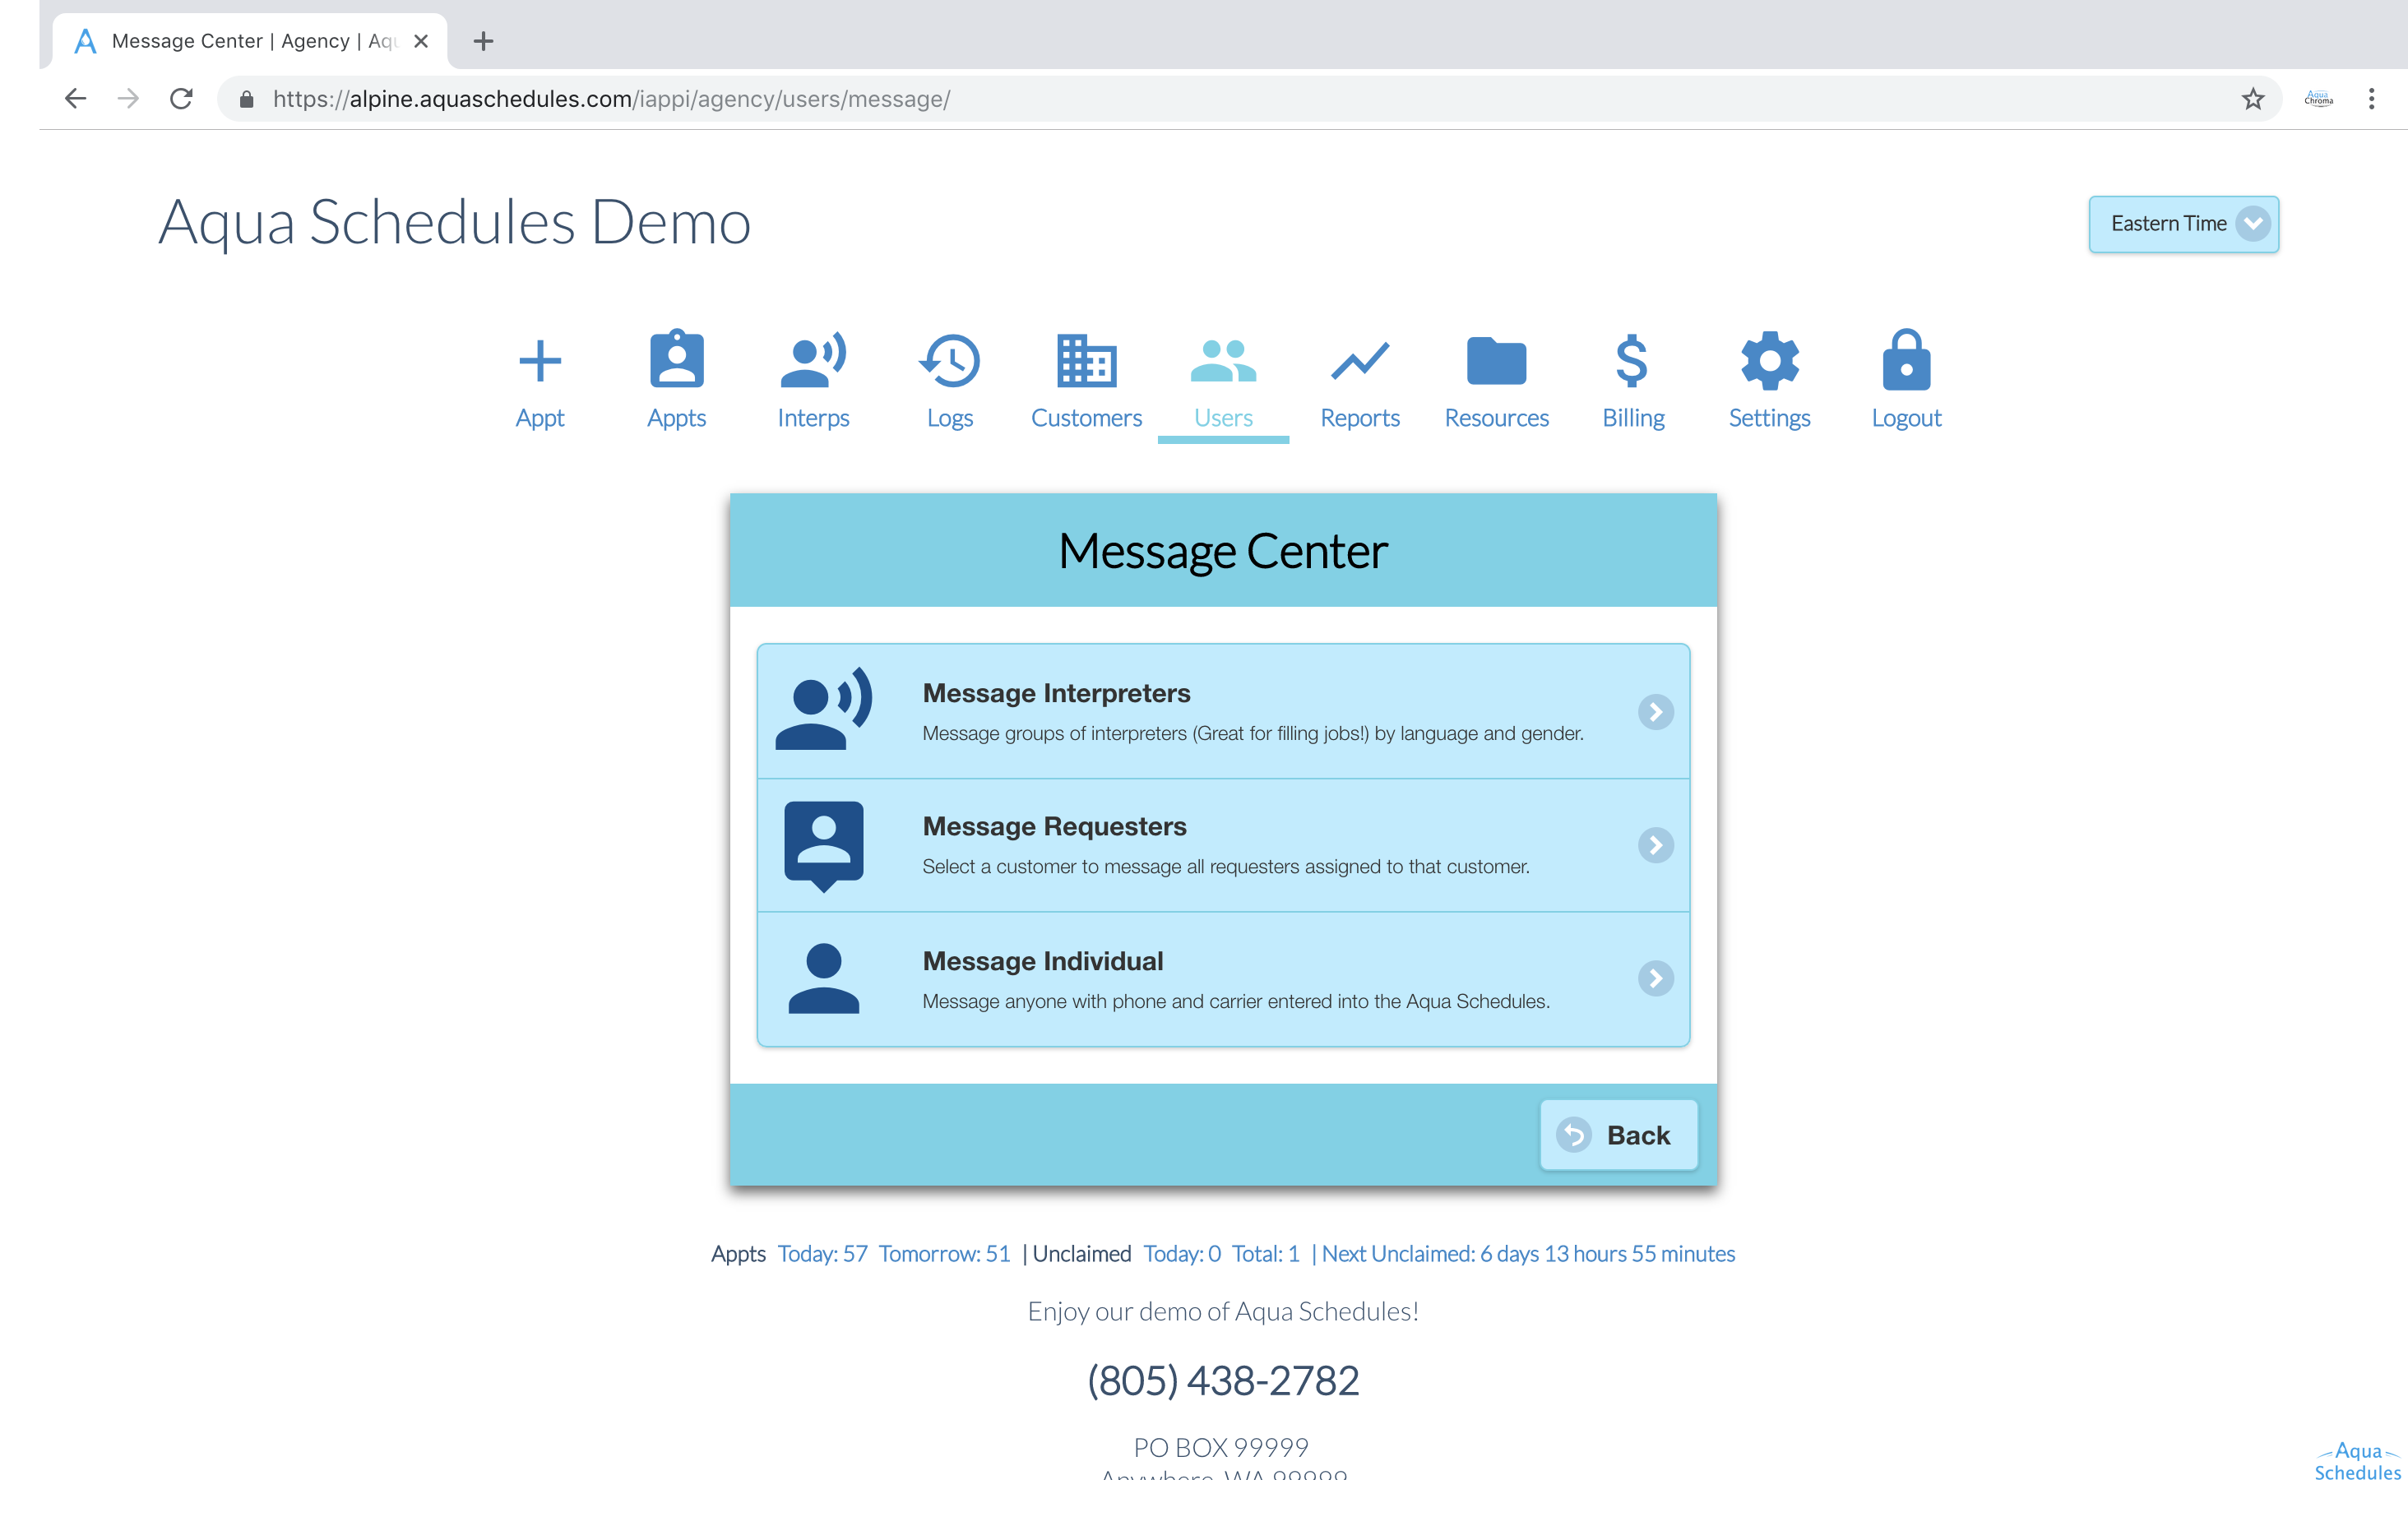Open a new browser tab with plus

tap(484, 41)
